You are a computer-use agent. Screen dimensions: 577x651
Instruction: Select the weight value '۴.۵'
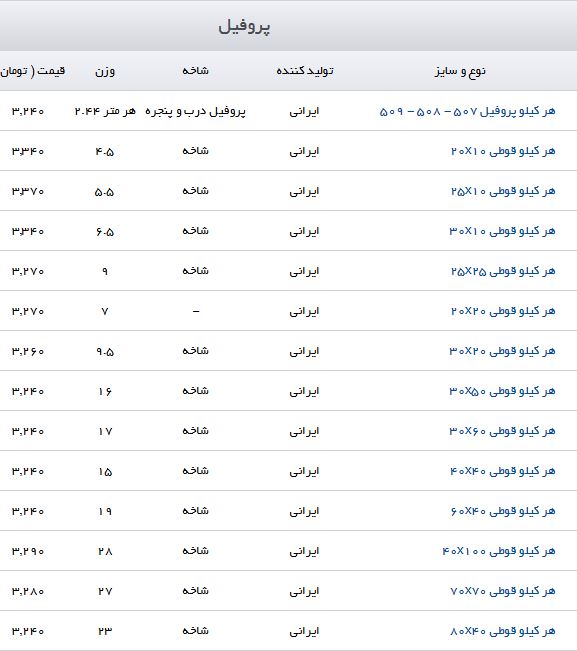click(x=105, y=152)
